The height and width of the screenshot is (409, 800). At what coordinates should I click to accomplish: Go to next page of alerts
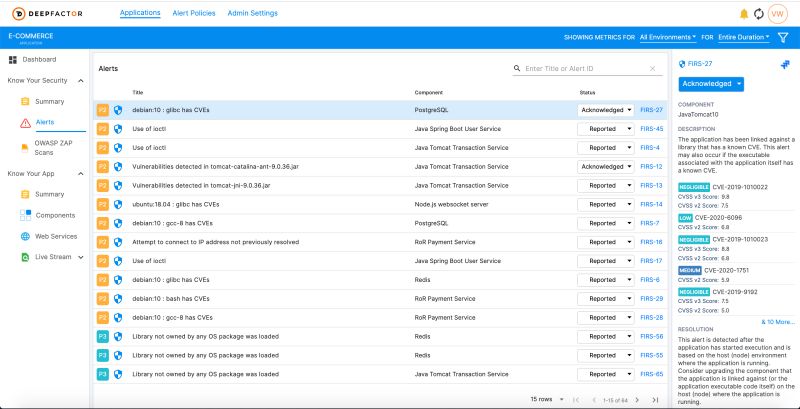click(x=637, y=400)
